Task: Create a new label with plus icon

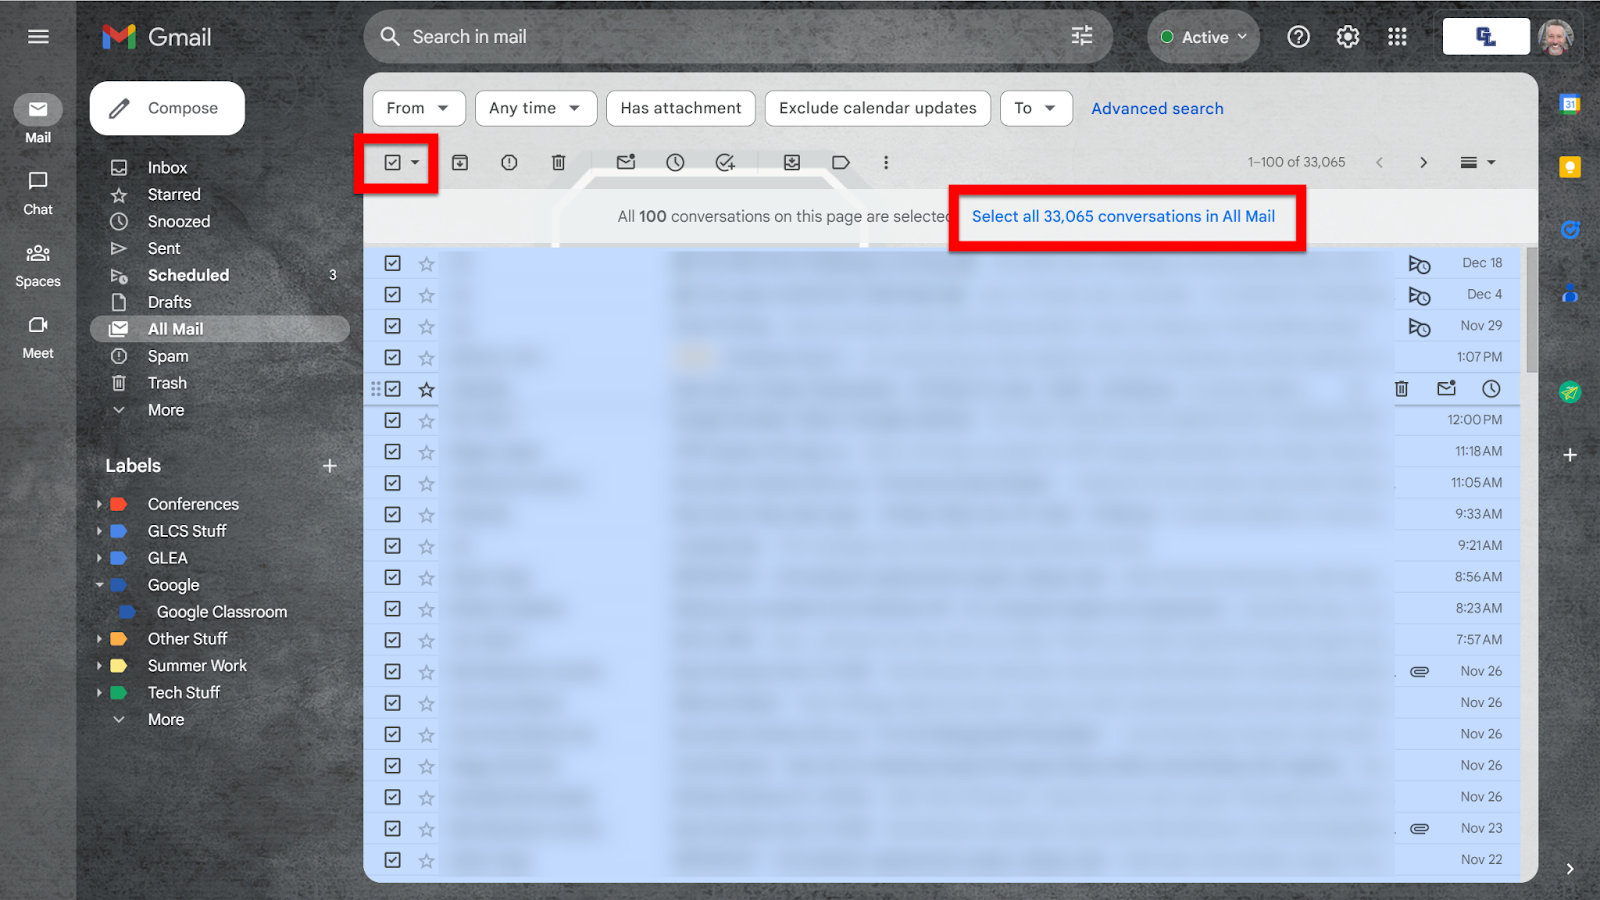Action: 330,466
